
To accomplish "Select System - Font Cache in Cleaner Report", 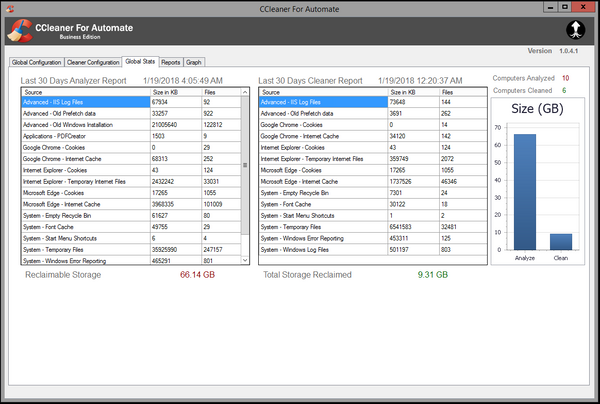I will coord(373,204).
